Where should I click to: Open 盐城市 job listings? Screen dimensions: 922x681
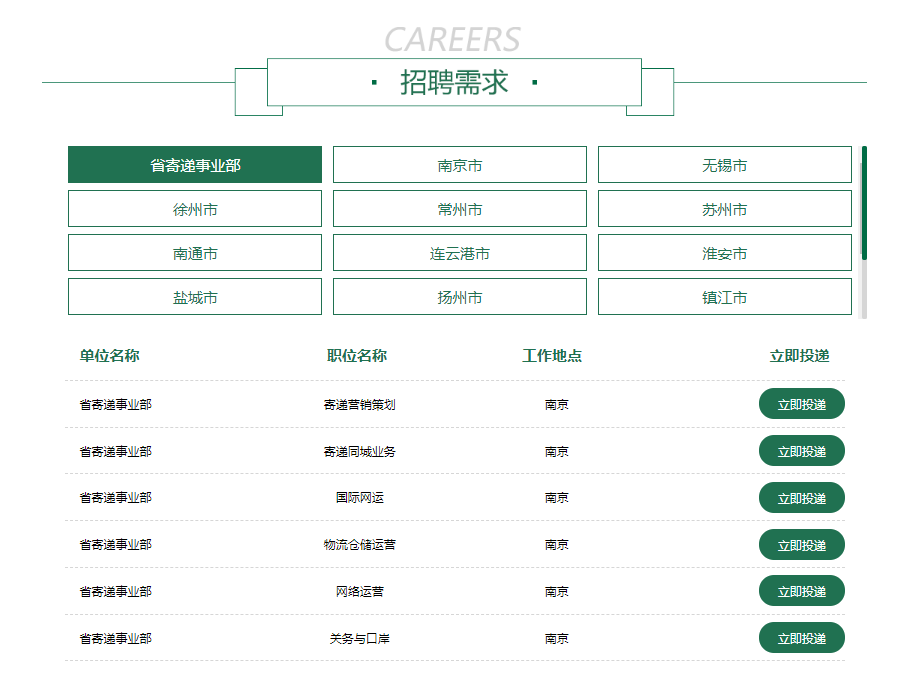[193, 296]
